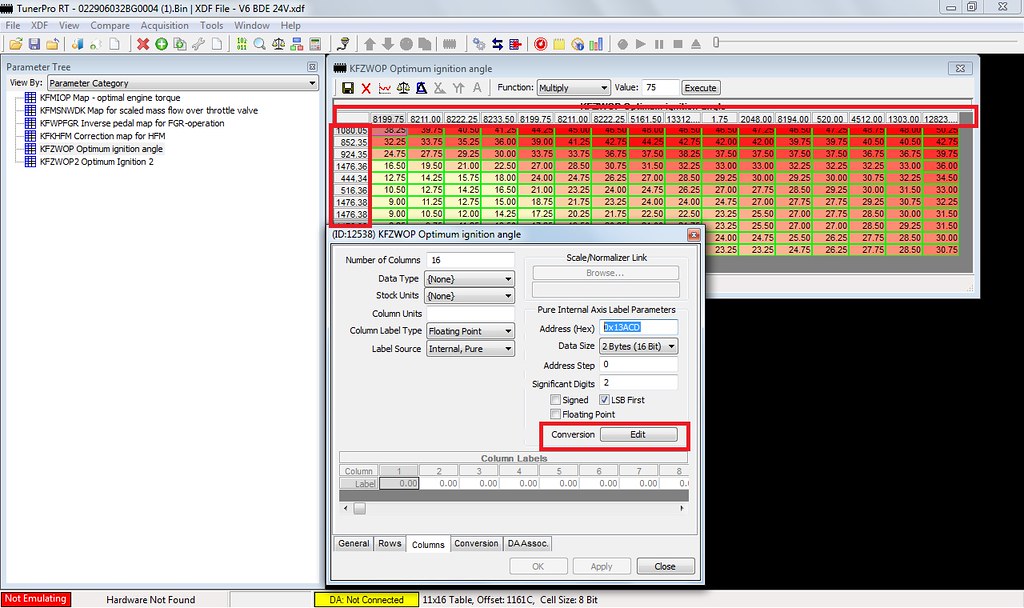
Task: Click the green plus add icon
Action: click(161, 44)
